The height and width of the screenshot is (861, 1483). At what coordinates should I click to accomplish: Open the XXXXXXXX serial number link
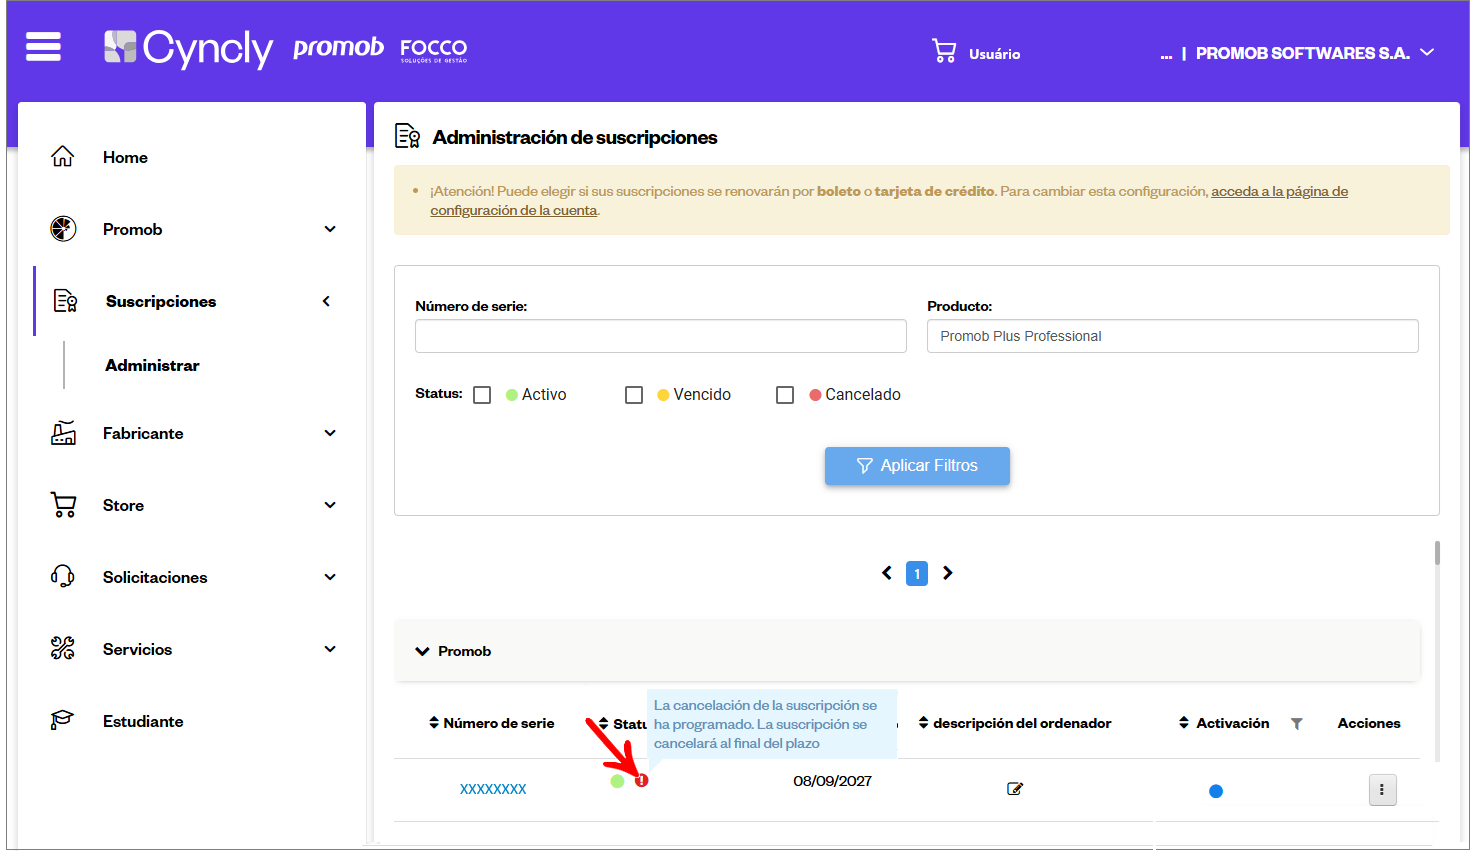pos(493,789)
